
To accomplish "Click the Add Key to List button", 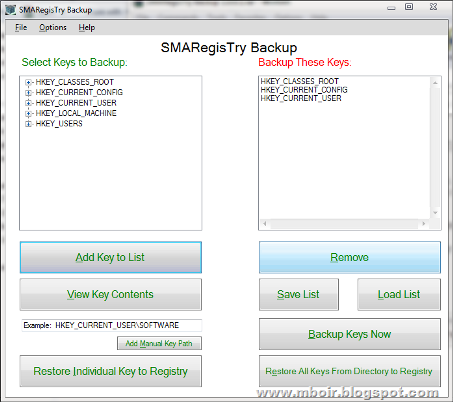I will (111, 257).
